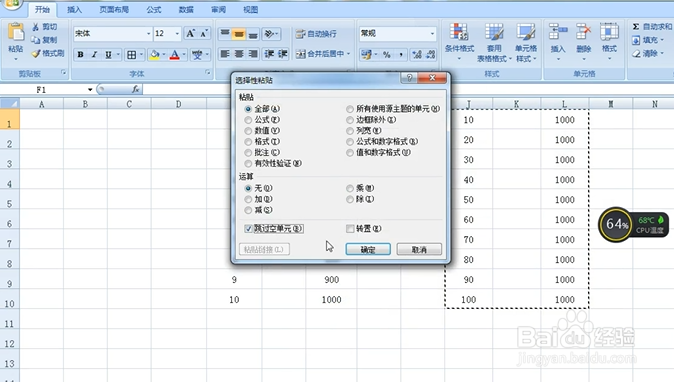Open the Formulas (公式) ribbon tab

(x=153, y=9)
